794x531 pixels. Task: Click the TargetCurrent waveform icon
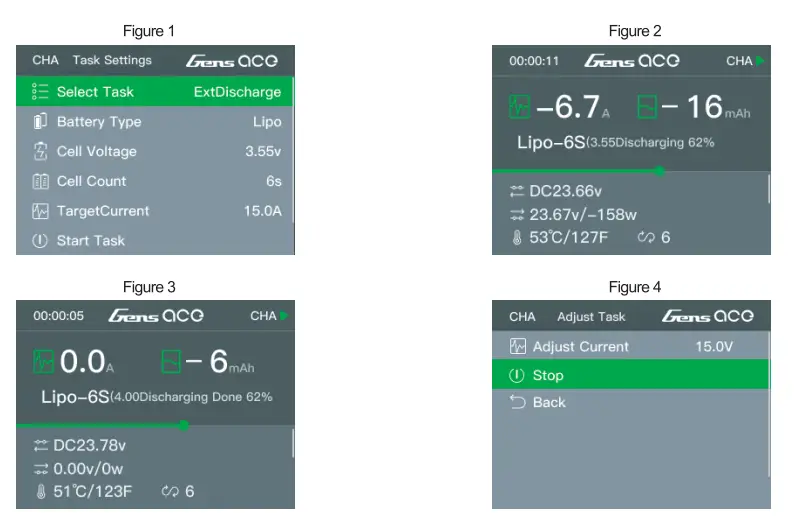coord(41,211)
